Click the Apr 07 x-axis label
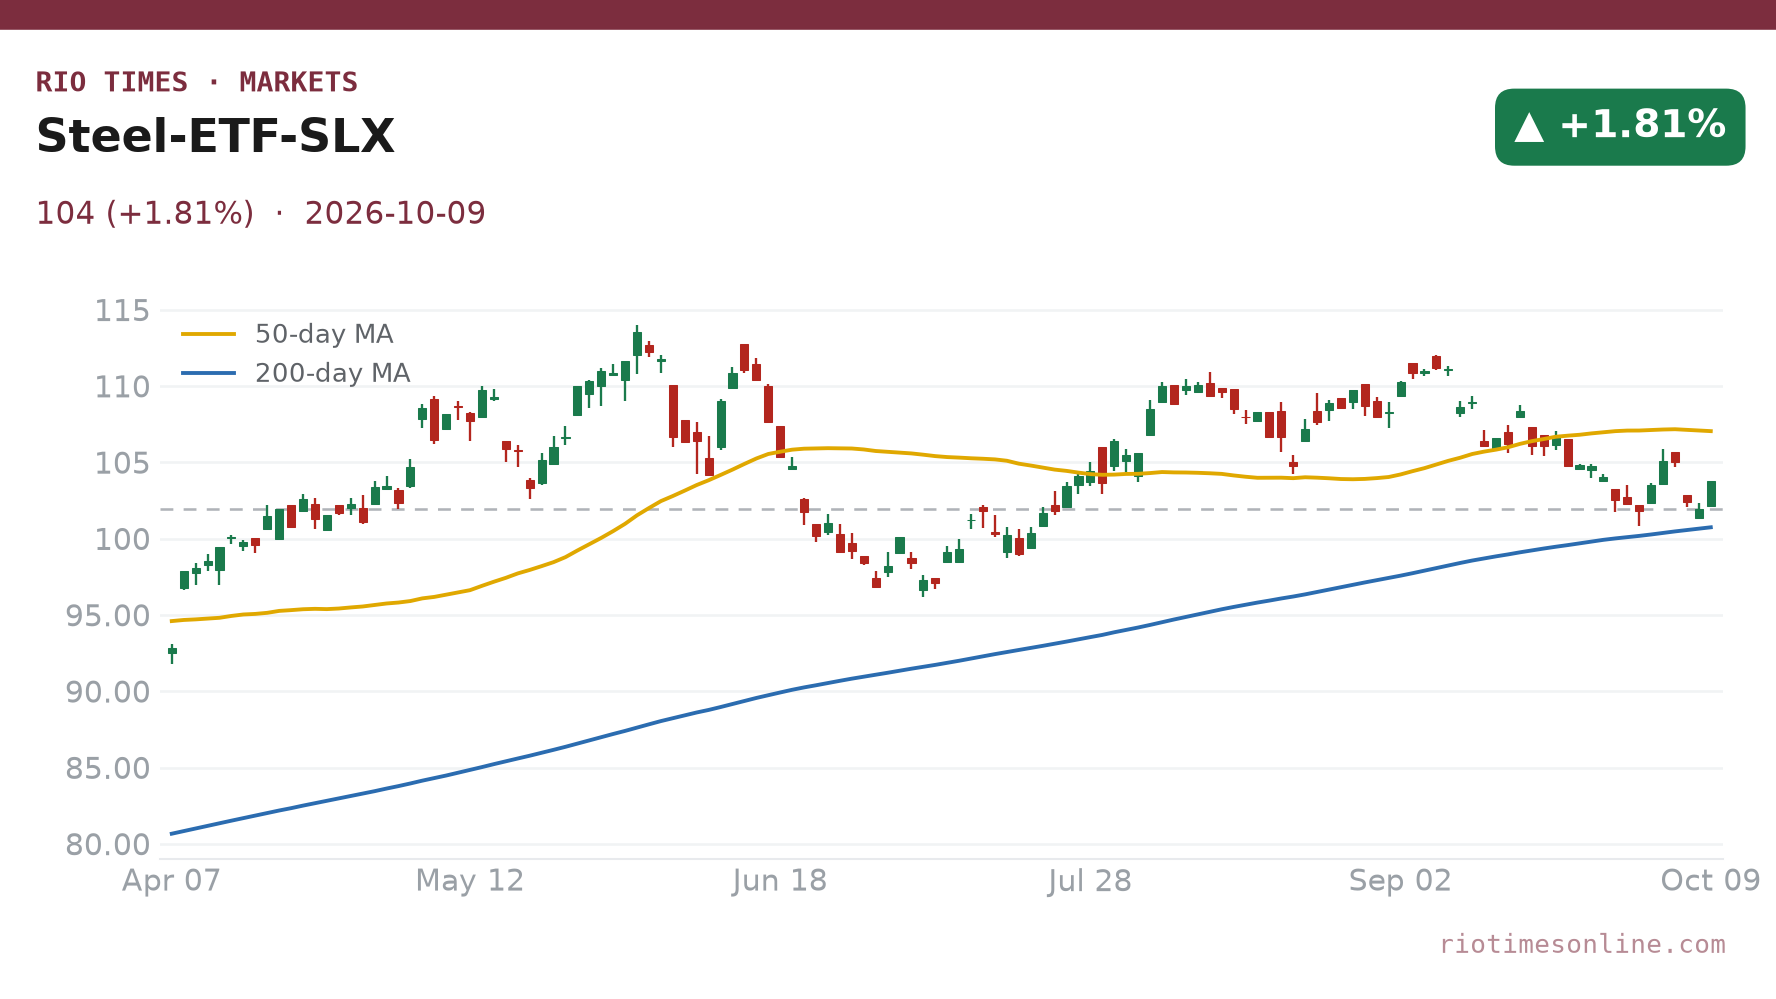The image size is (1776, 999). pyautogui.click(x=171, y=880)
